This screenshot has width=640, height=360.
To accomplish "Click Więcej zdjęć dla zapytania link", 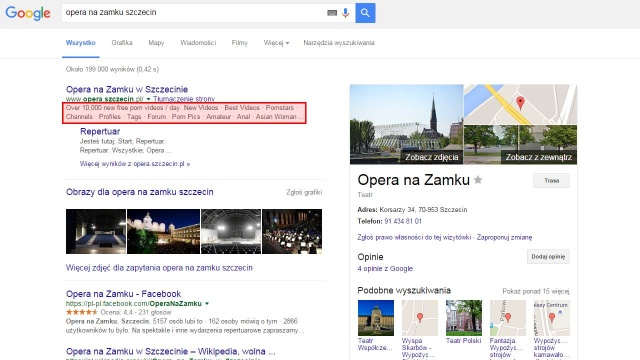I will 159,268.
